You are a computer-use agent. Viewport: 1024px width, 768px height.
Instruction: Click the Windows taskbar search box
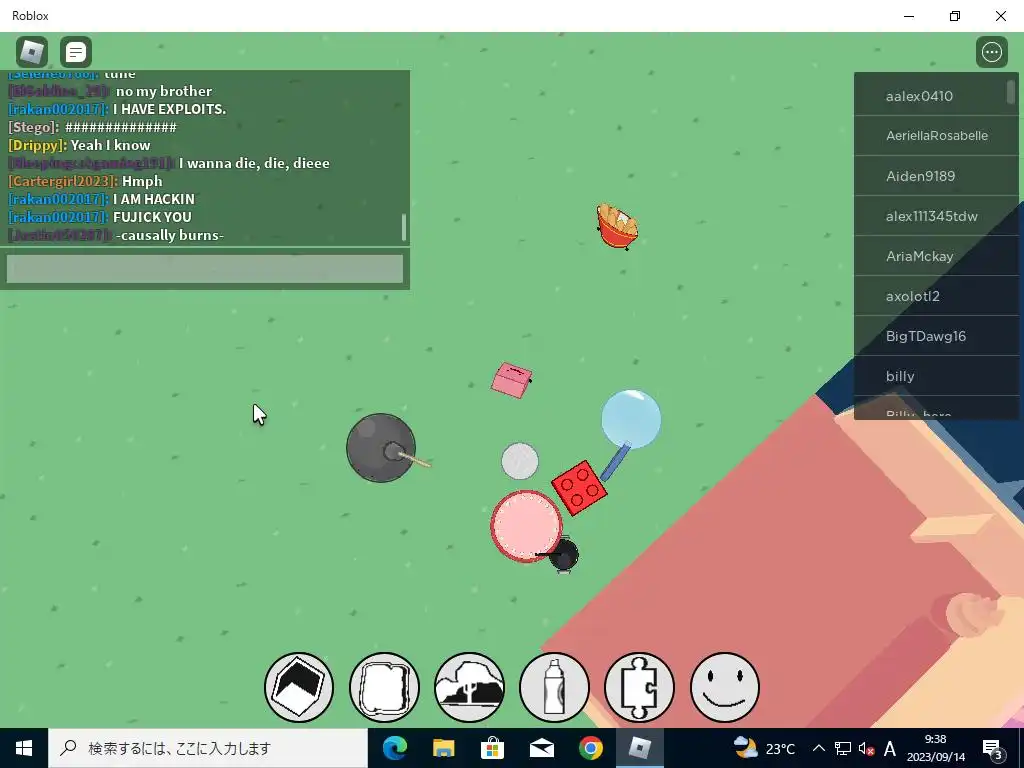pos(208,748)
